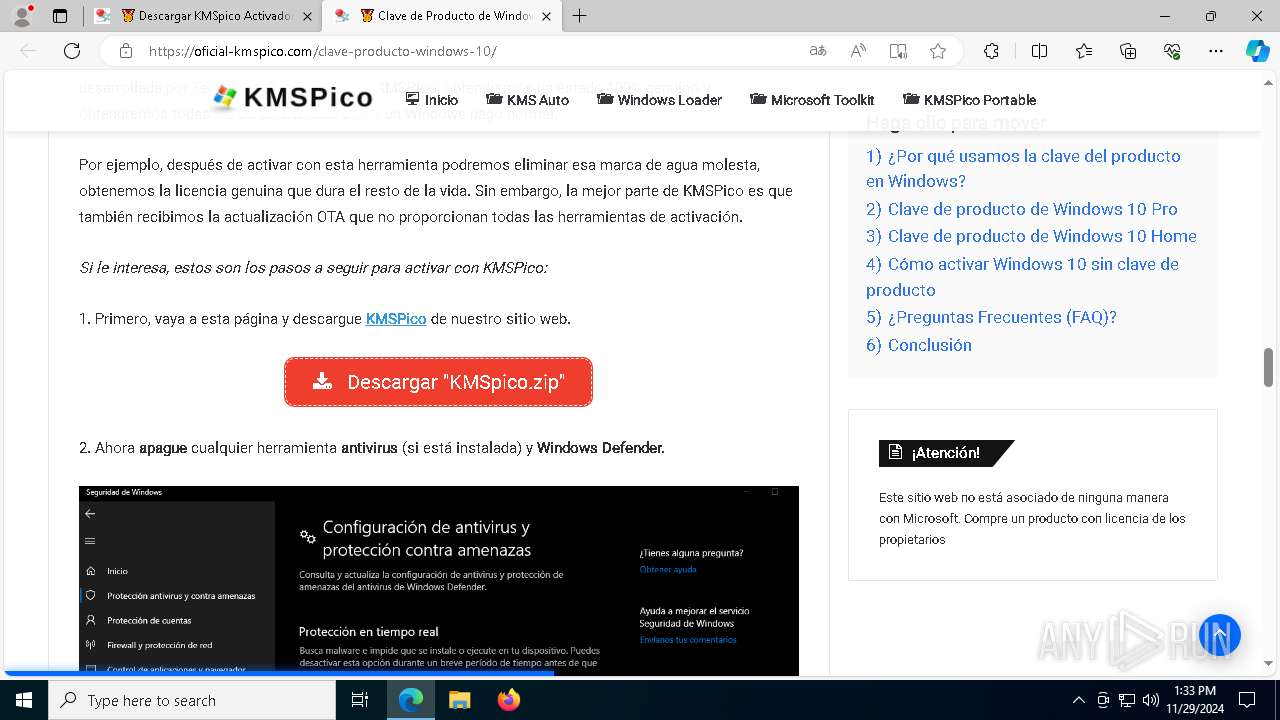Screen dimensions: 1280x720
Task: Click scrollbar down arrow
Action: (1269, 663)
